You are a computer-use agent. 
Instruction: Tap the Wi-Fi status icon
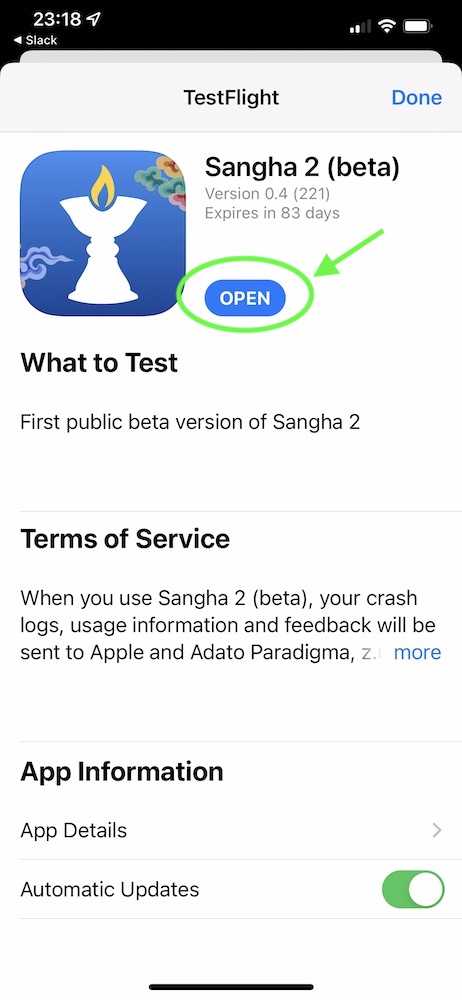click(386, 26)
